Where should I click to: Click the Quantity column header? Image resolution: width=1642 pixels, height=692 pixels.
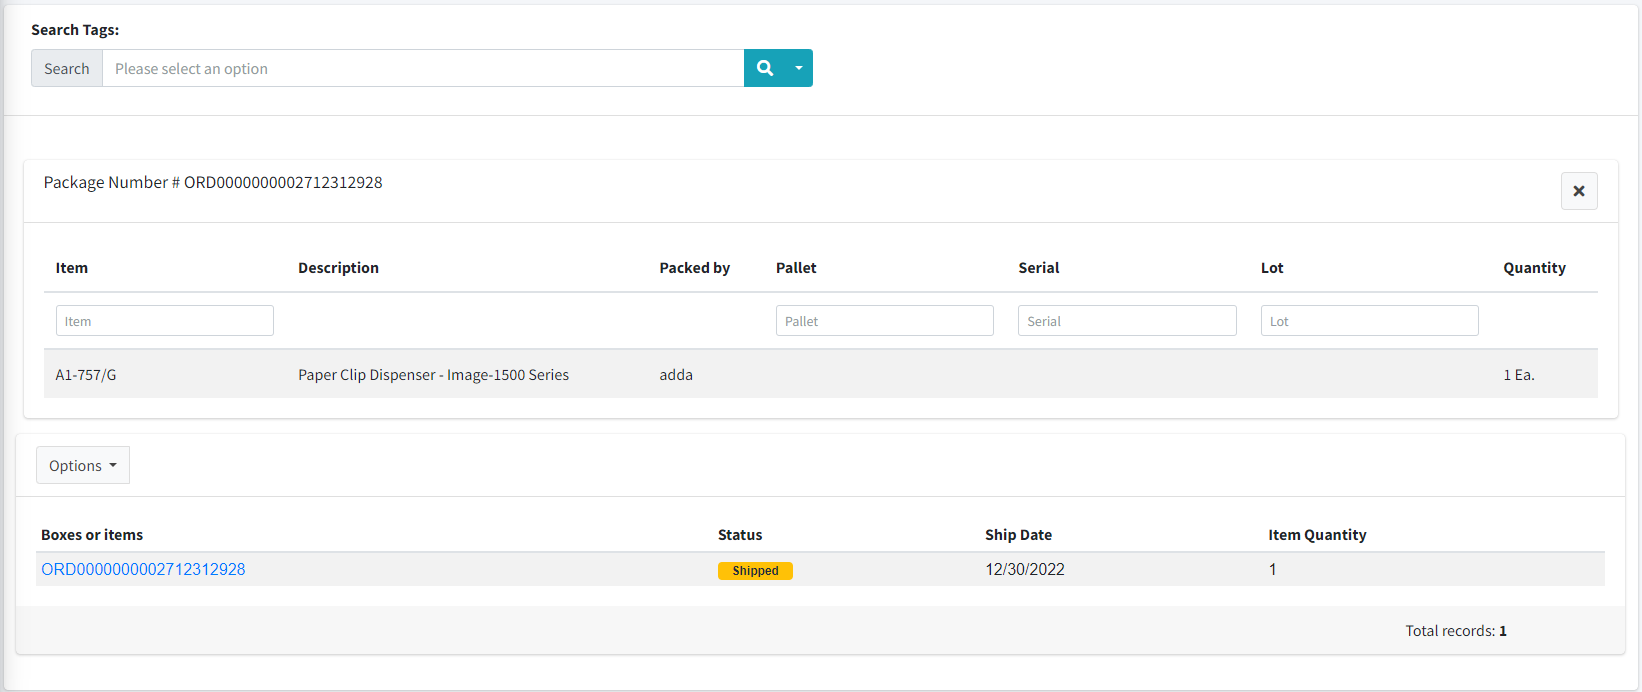(1534, 268)
